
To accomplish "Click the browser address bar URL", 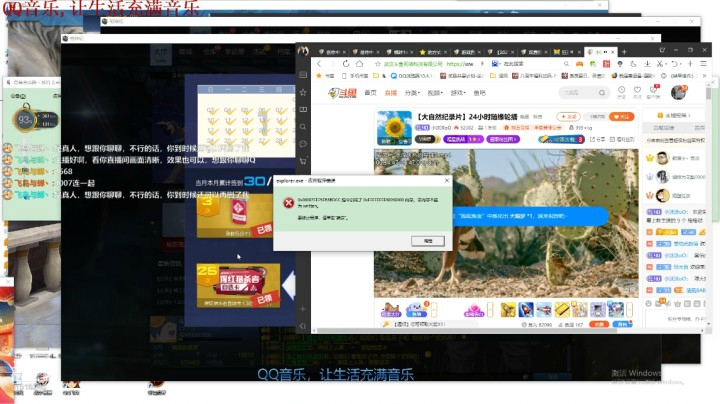I will click(x=460, y=64).
